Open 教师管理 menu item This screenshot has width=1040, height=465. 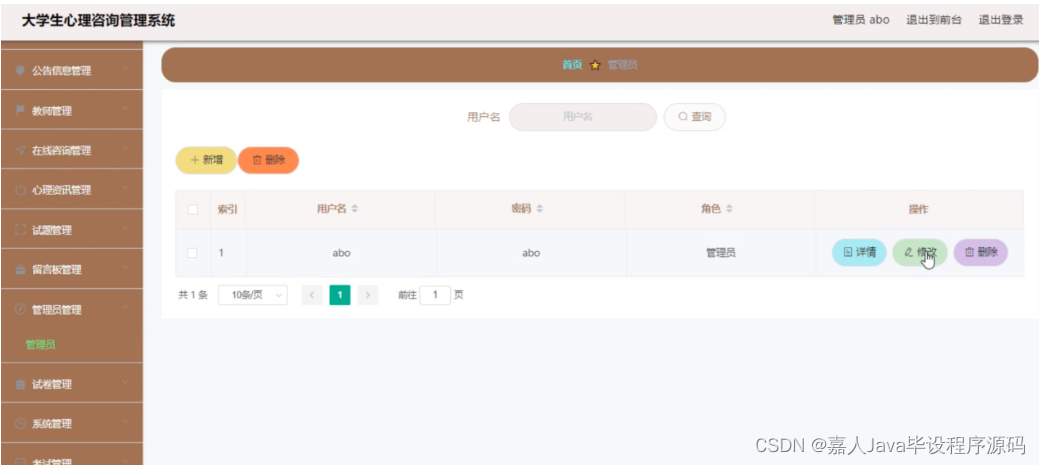coord(72,110)
